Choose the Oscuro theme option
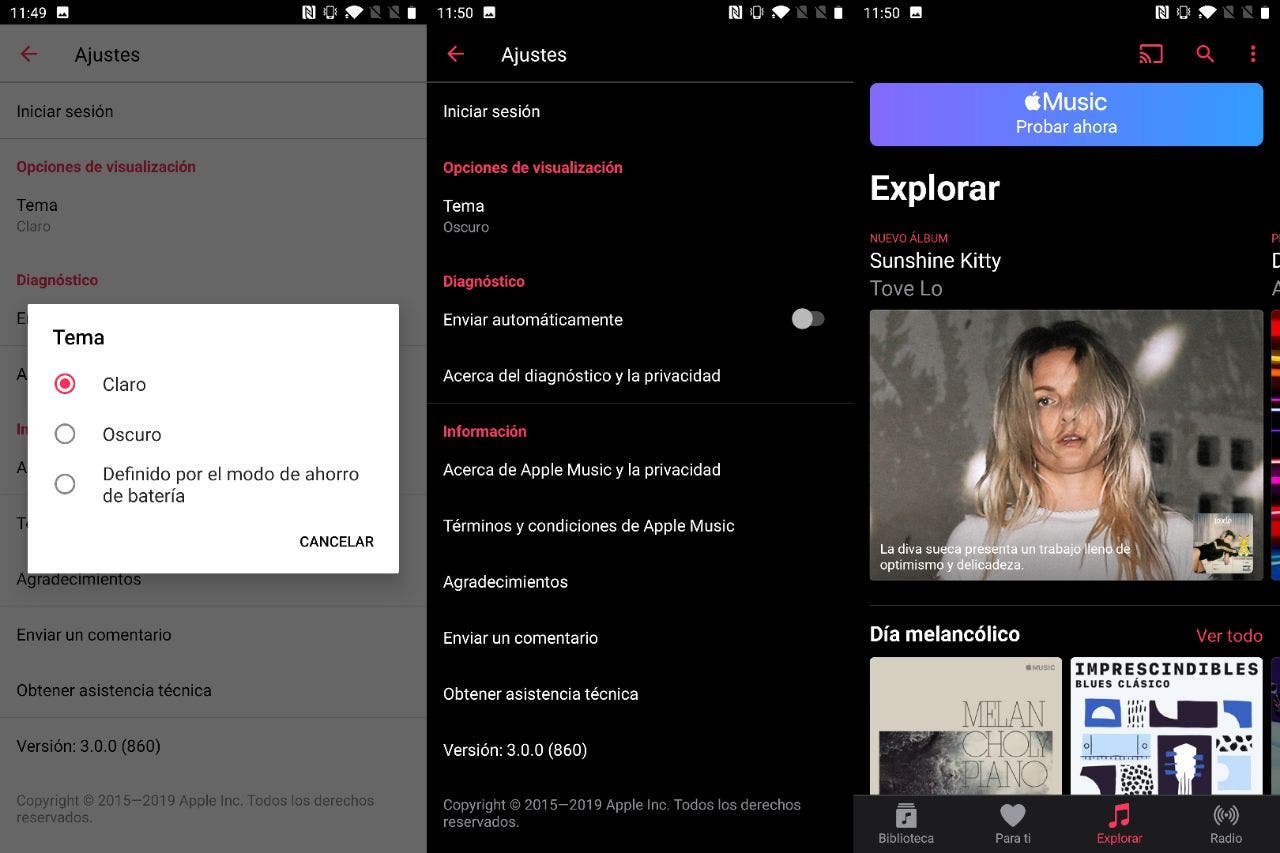 click(x=65, y=434)
